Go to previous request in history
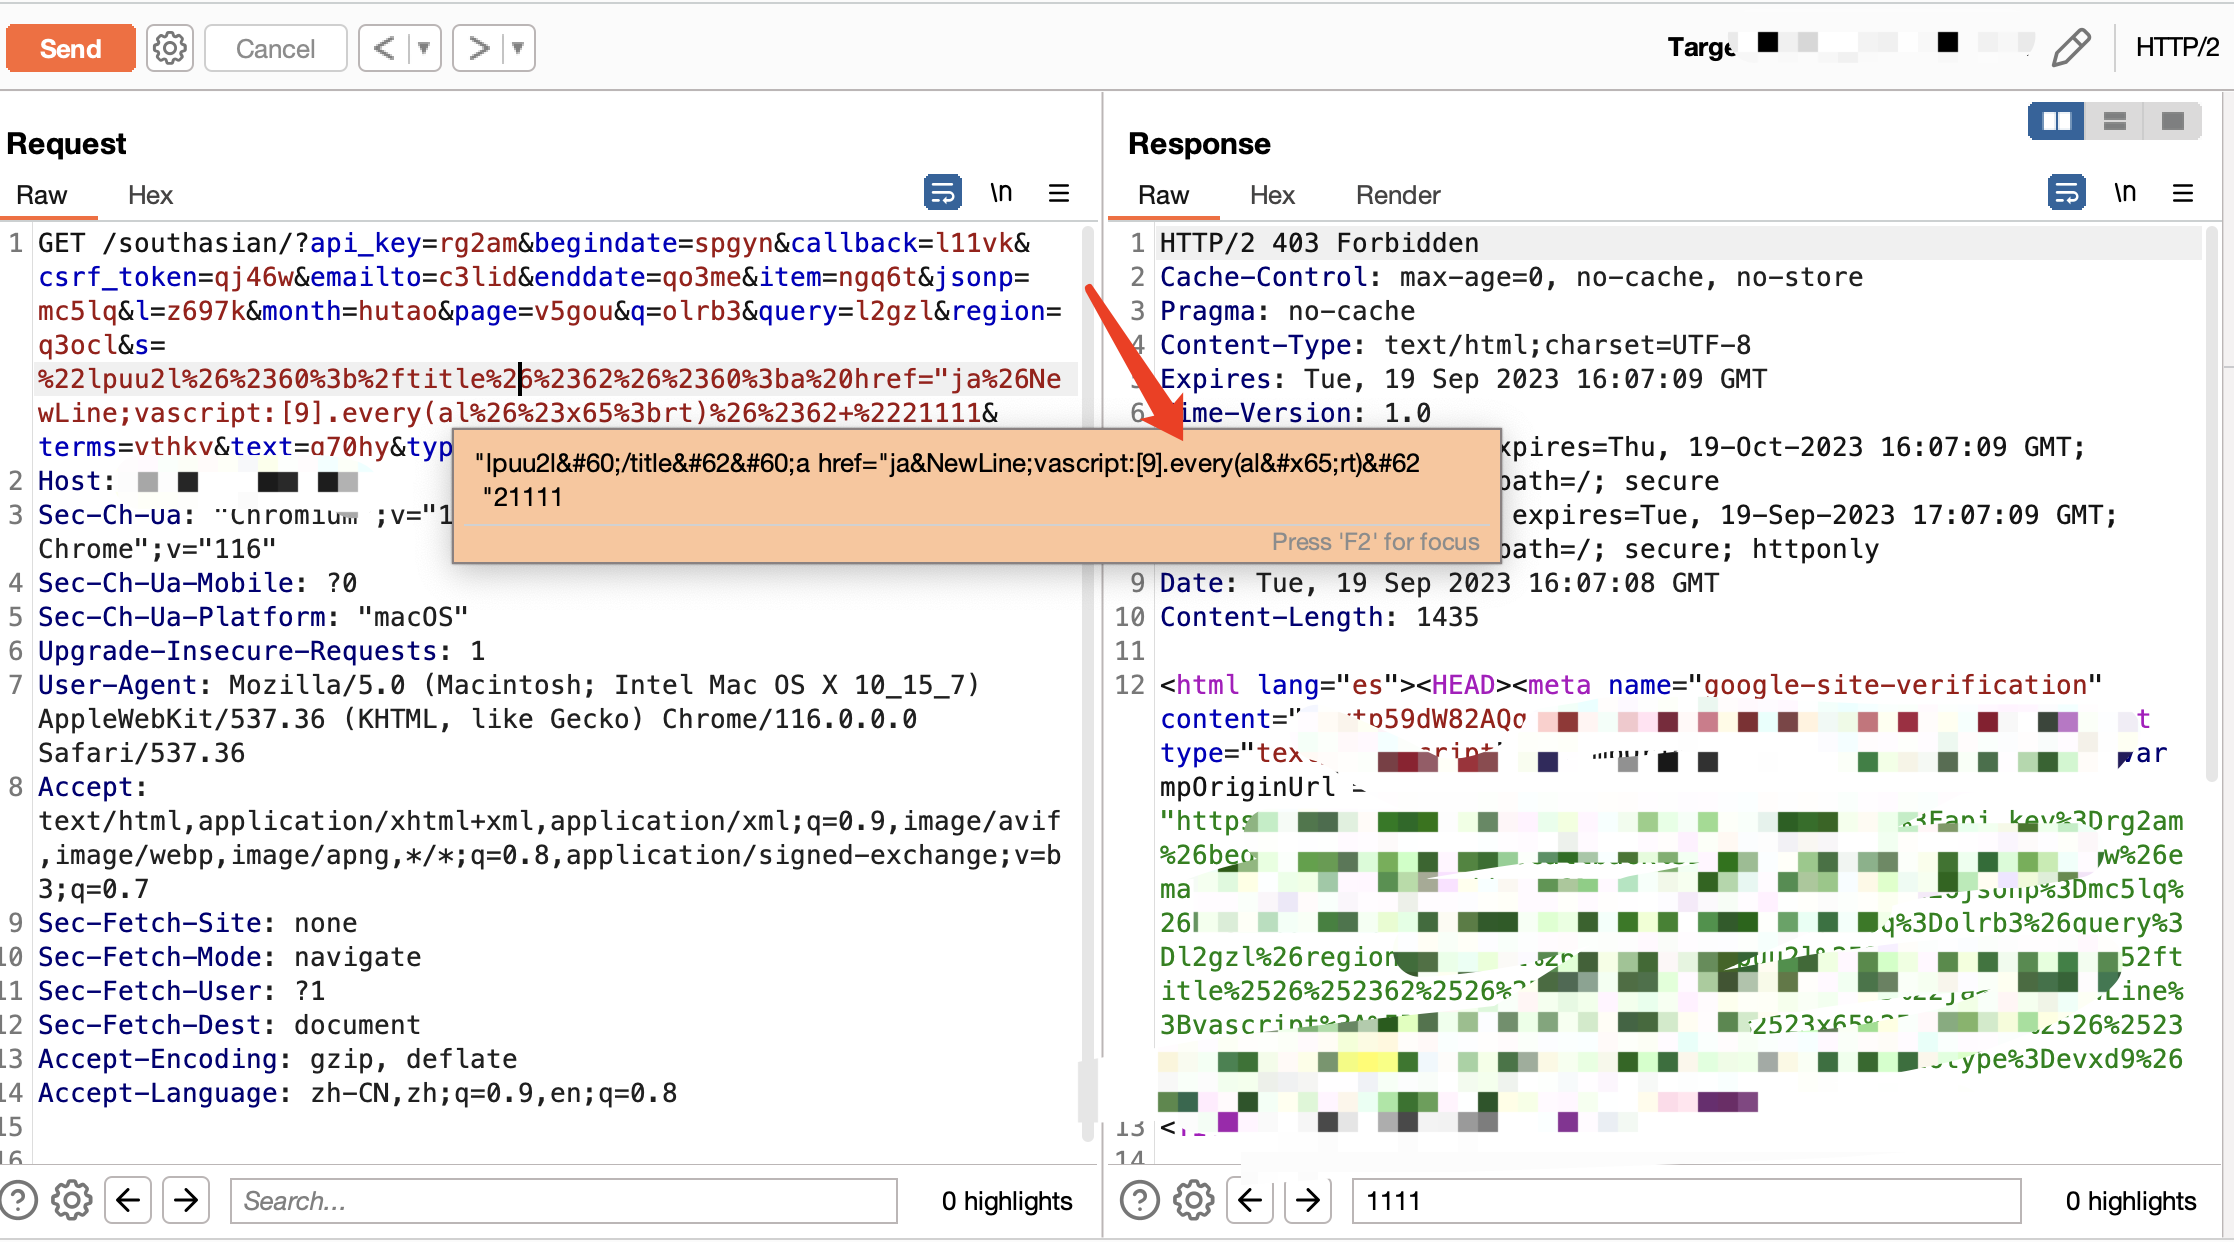The image size is (2234, 1242). [385, 48]
